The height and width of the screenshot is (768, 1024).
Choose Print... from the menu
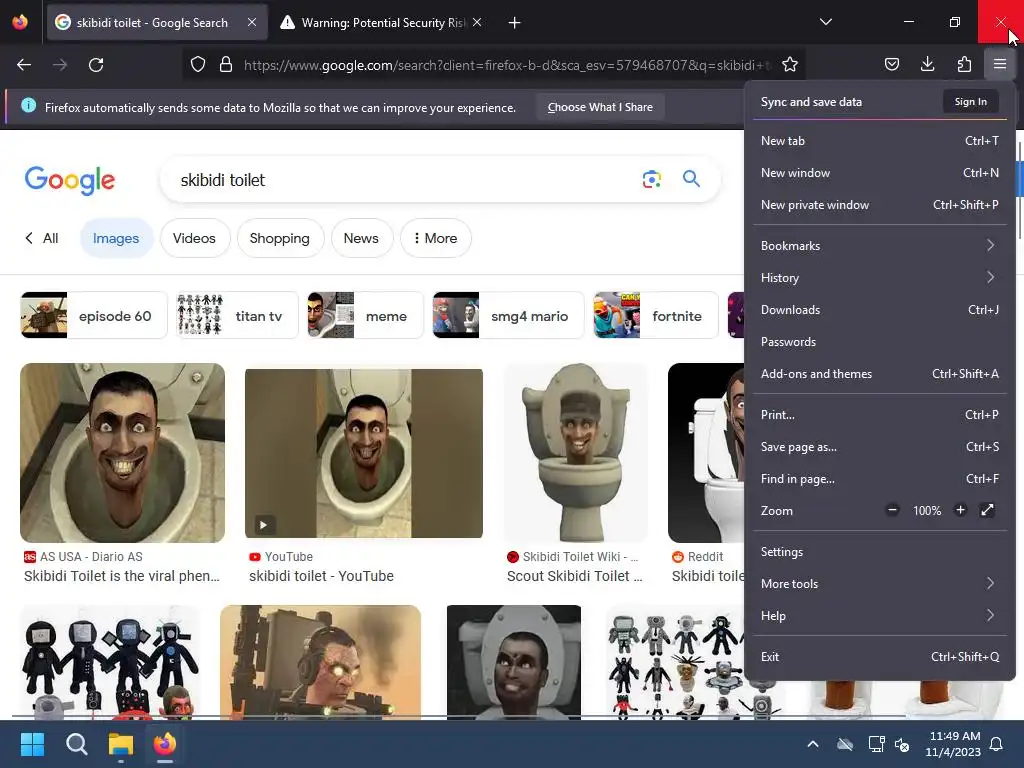tap(880, 415)
